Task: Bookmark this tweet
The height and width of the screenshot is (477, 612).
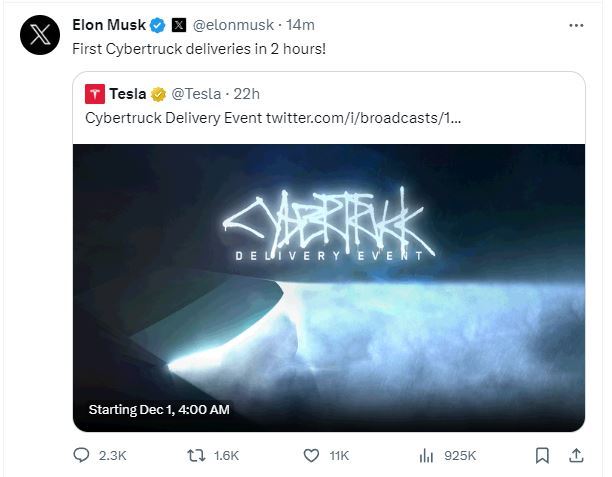Action: 542,455
